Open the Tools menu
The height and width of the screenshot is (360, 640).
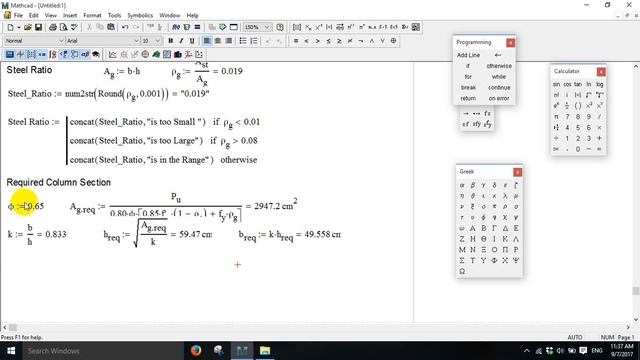point(114,16)
